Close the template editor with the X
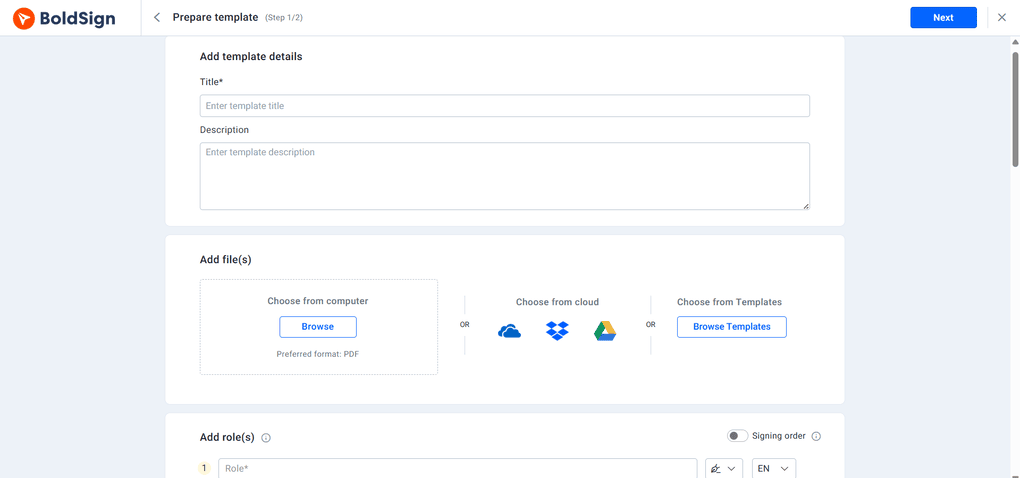The height and width of the screenshot is (478, 1020). coord(1001,17)
